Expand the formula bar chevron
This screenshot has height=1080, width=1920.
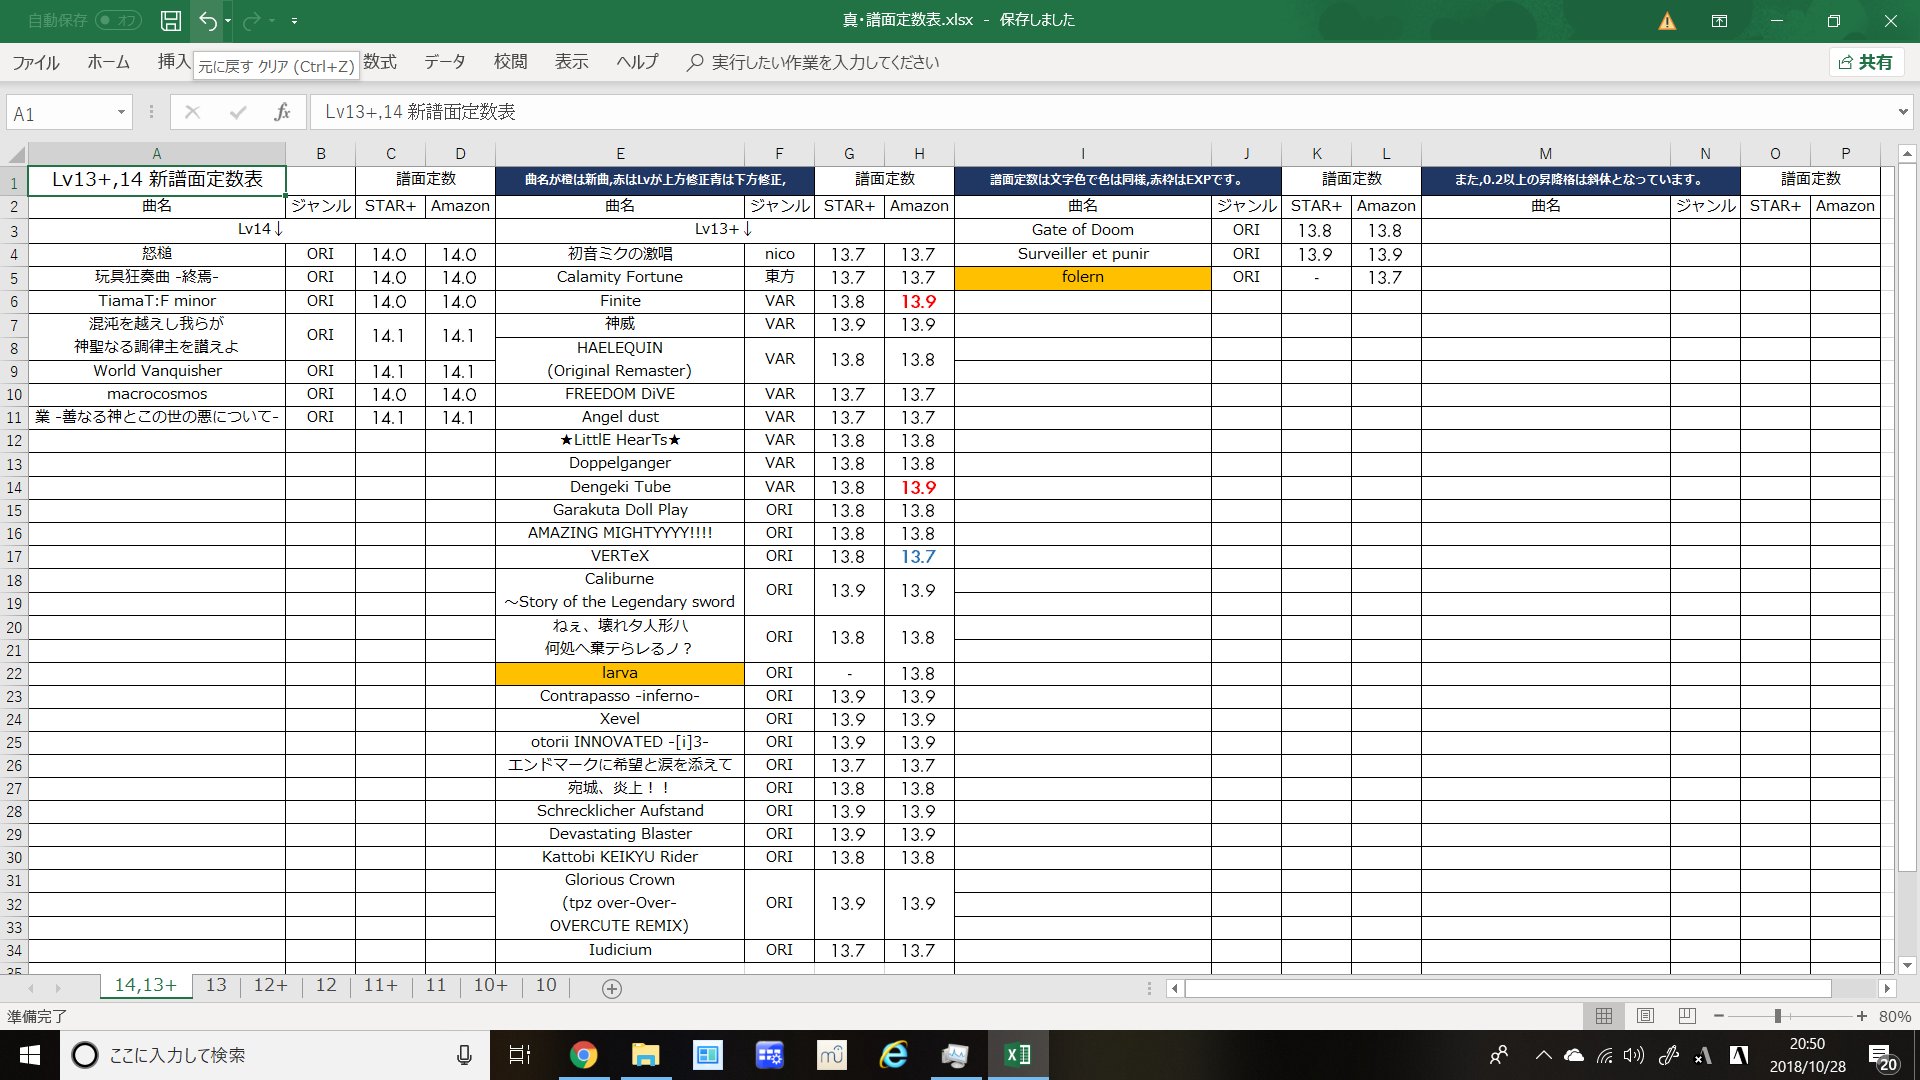pyautogui.click(x=1902, y=112)
